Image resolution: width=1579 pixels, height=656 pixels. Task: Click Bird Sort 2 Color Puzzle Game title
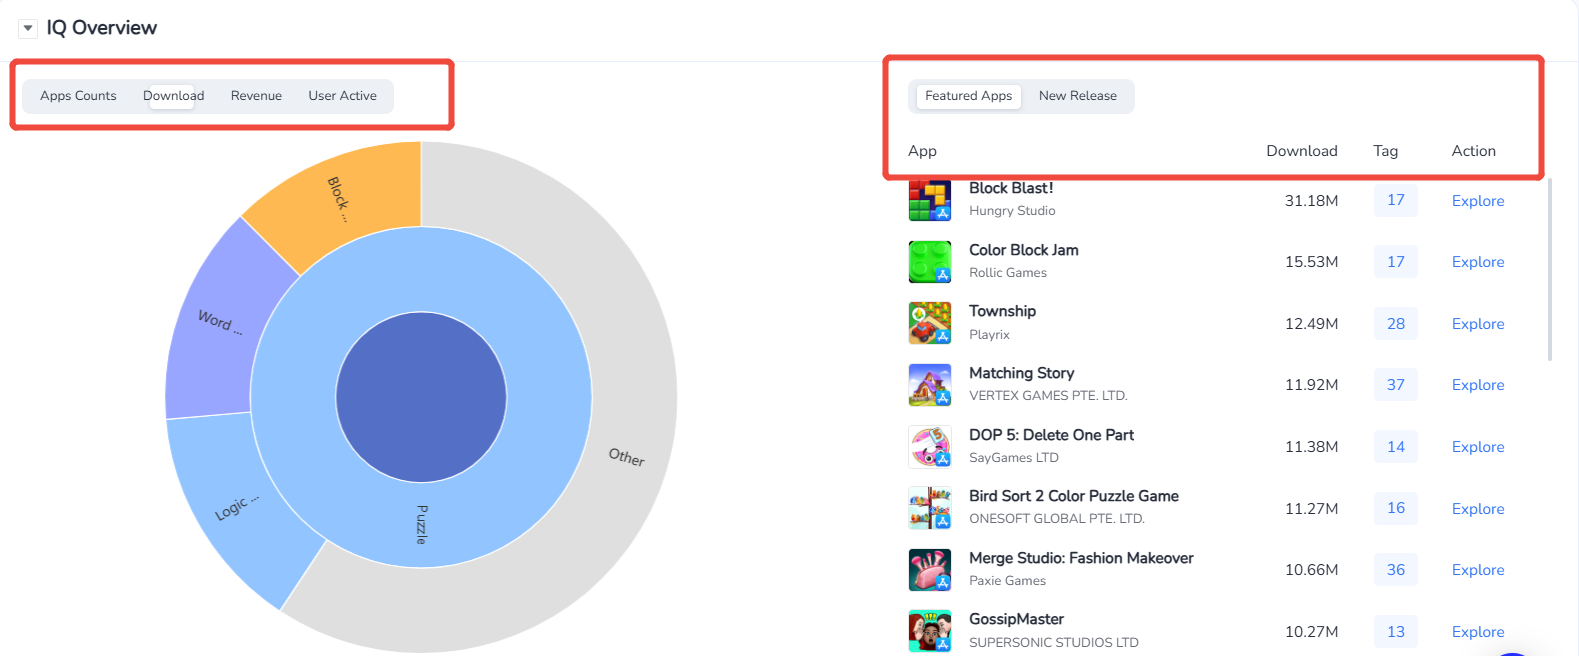[x=1074, y=496]
